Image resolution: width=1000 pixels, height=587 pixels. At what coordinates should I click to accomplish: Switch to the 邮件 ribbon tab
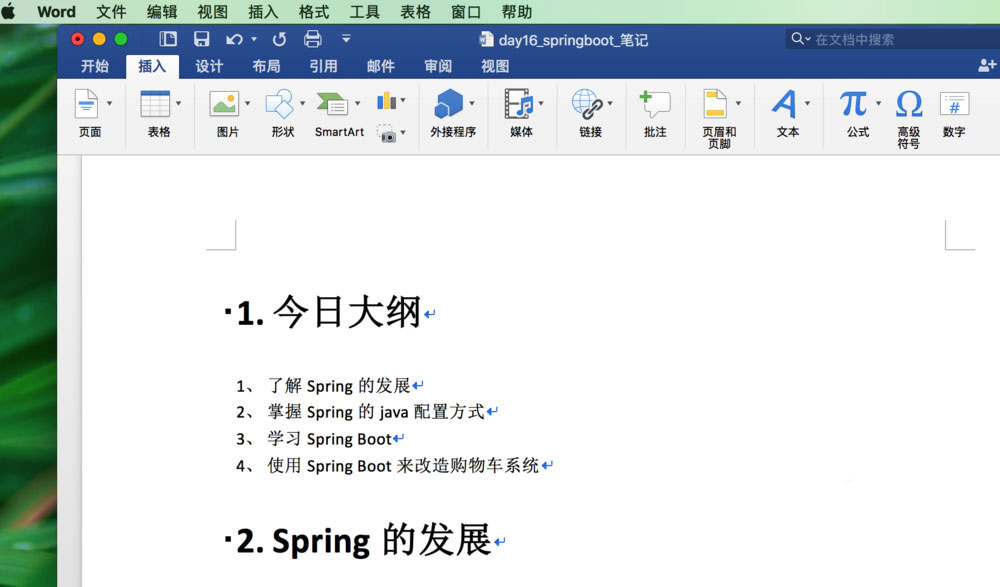point(381,66)
